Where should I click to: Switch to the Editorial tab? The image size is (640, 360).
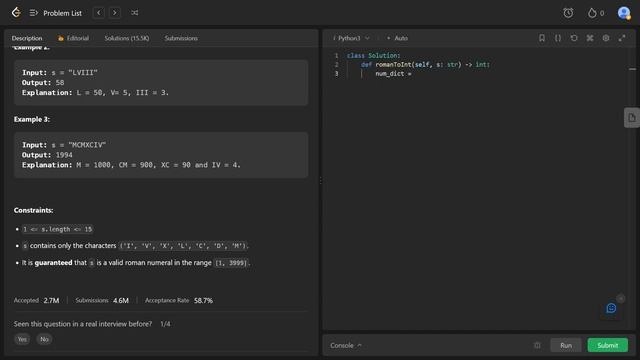[x=73, y=38]
